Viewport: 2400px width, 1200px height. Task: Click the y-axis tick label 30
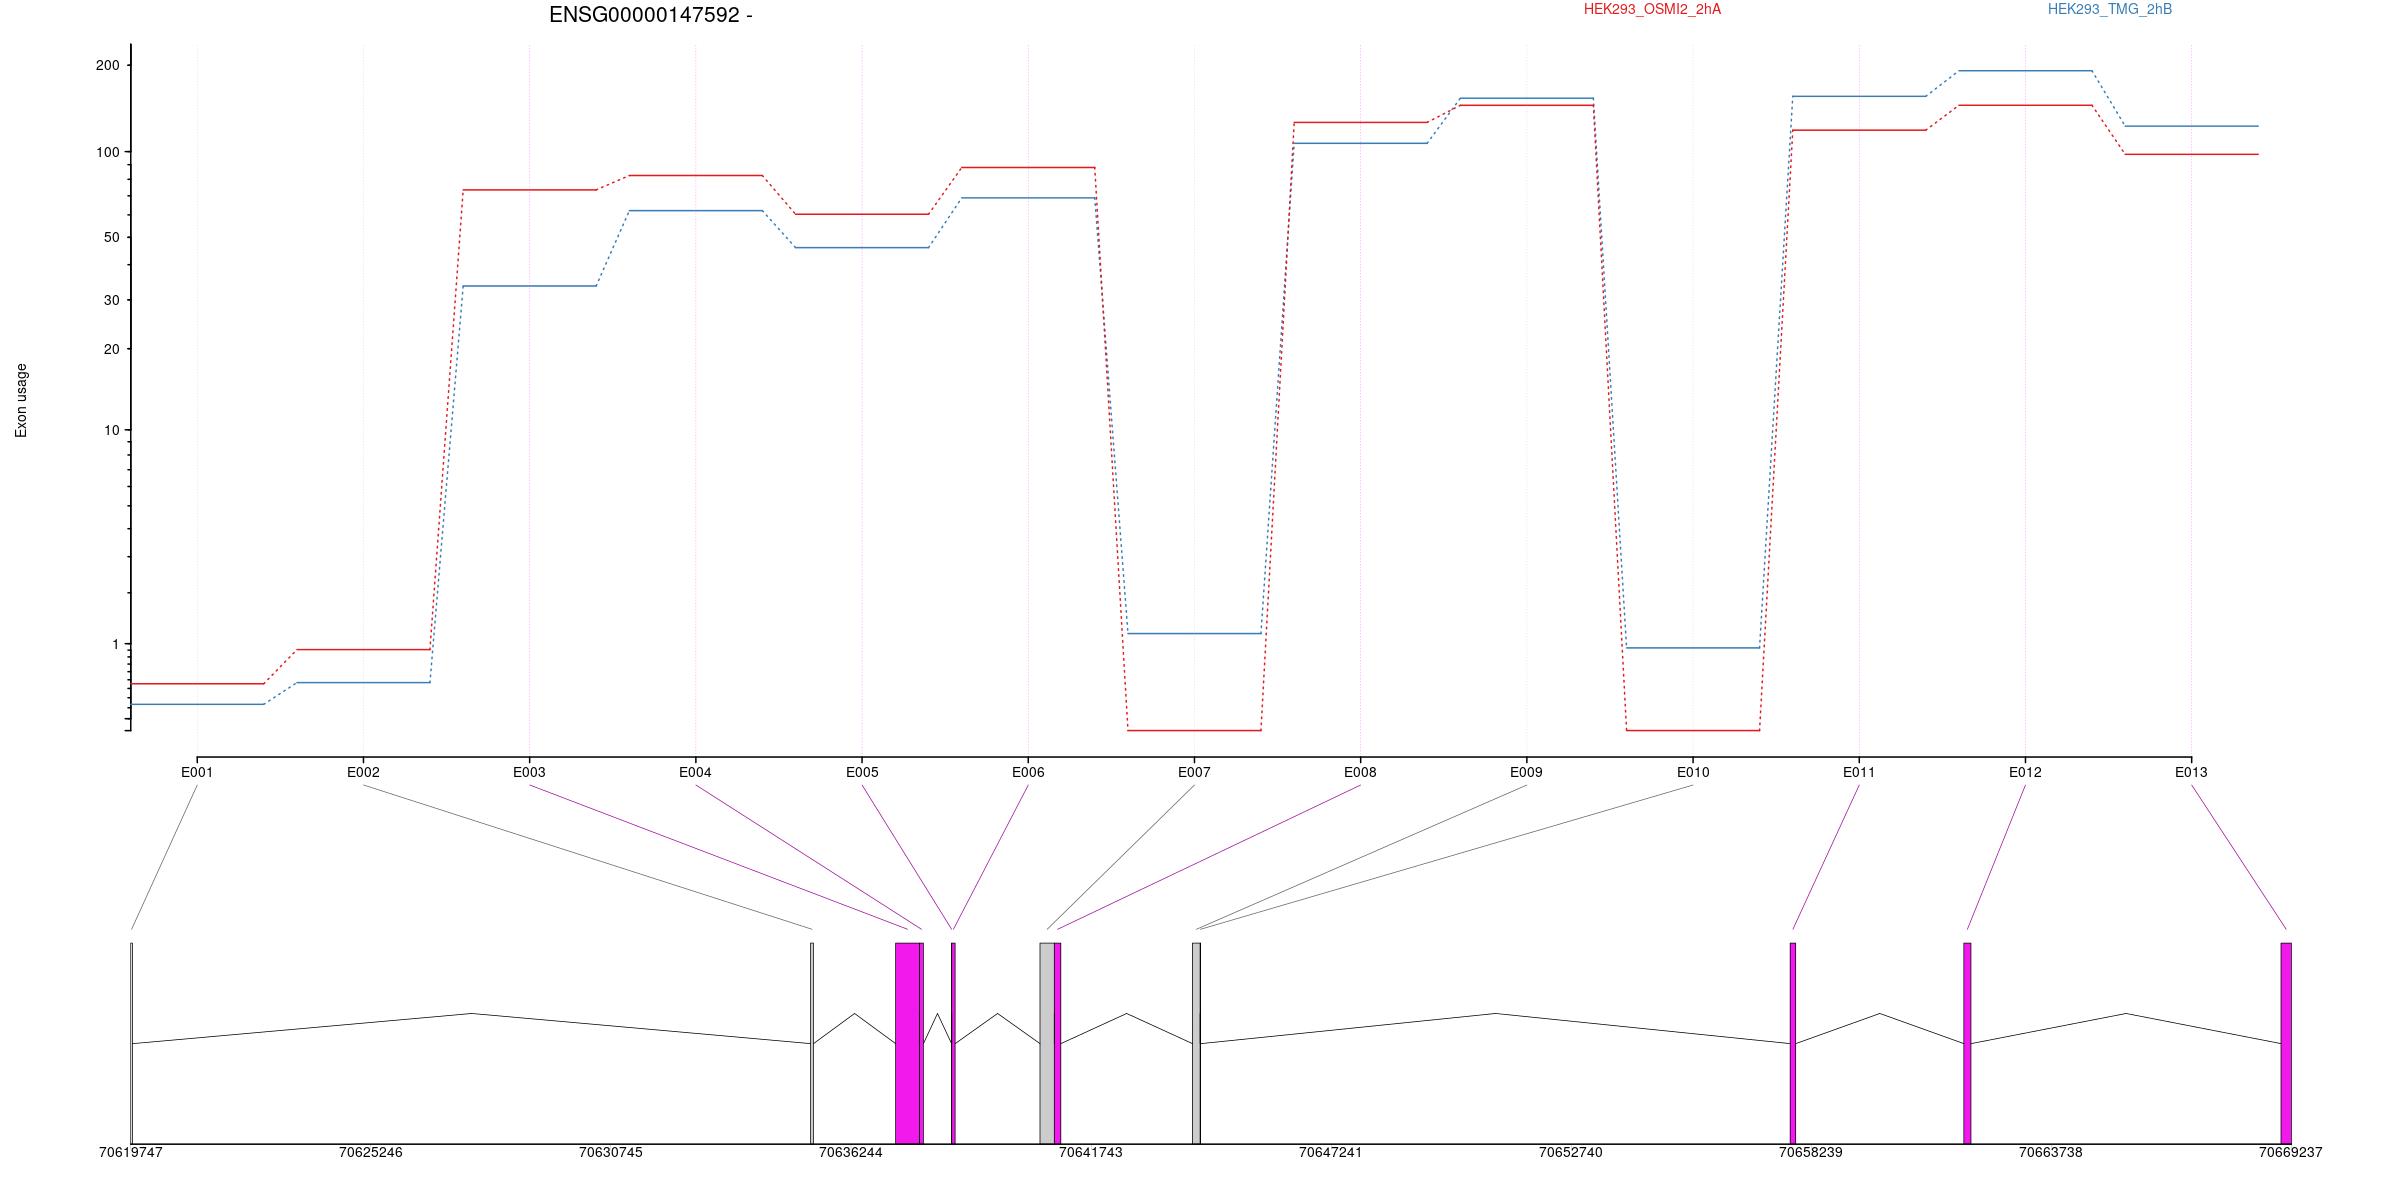(x=111, y=300)
